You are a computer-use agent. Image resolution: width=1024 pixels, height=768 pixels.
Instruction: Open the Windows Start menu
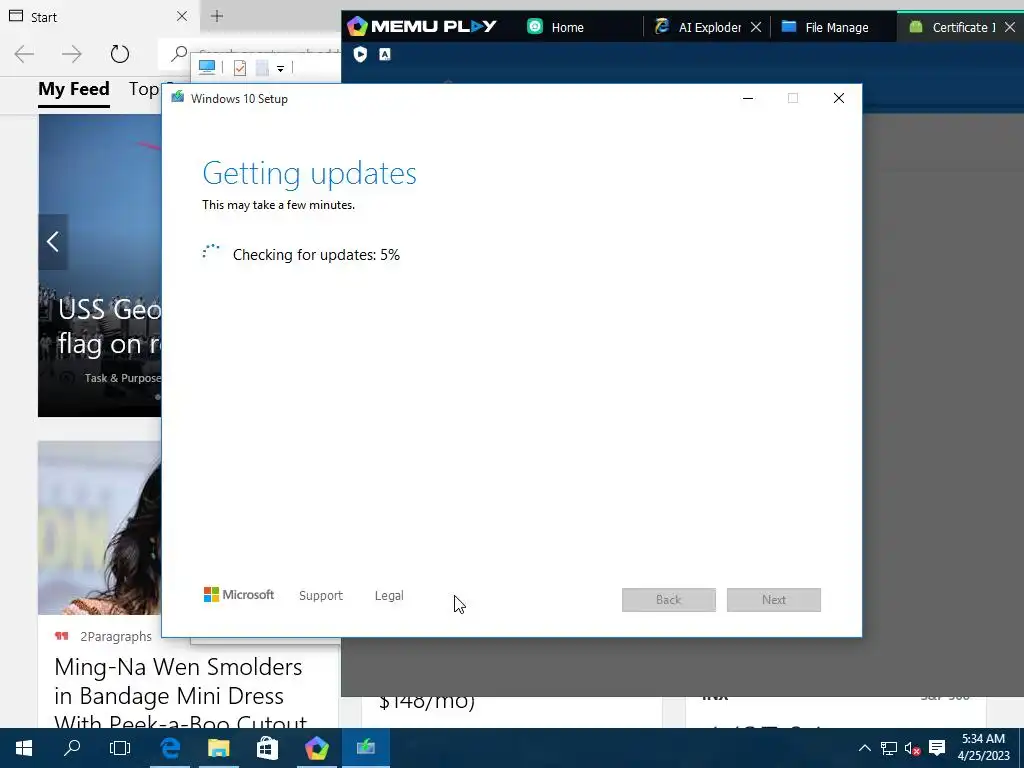(24, 748)
